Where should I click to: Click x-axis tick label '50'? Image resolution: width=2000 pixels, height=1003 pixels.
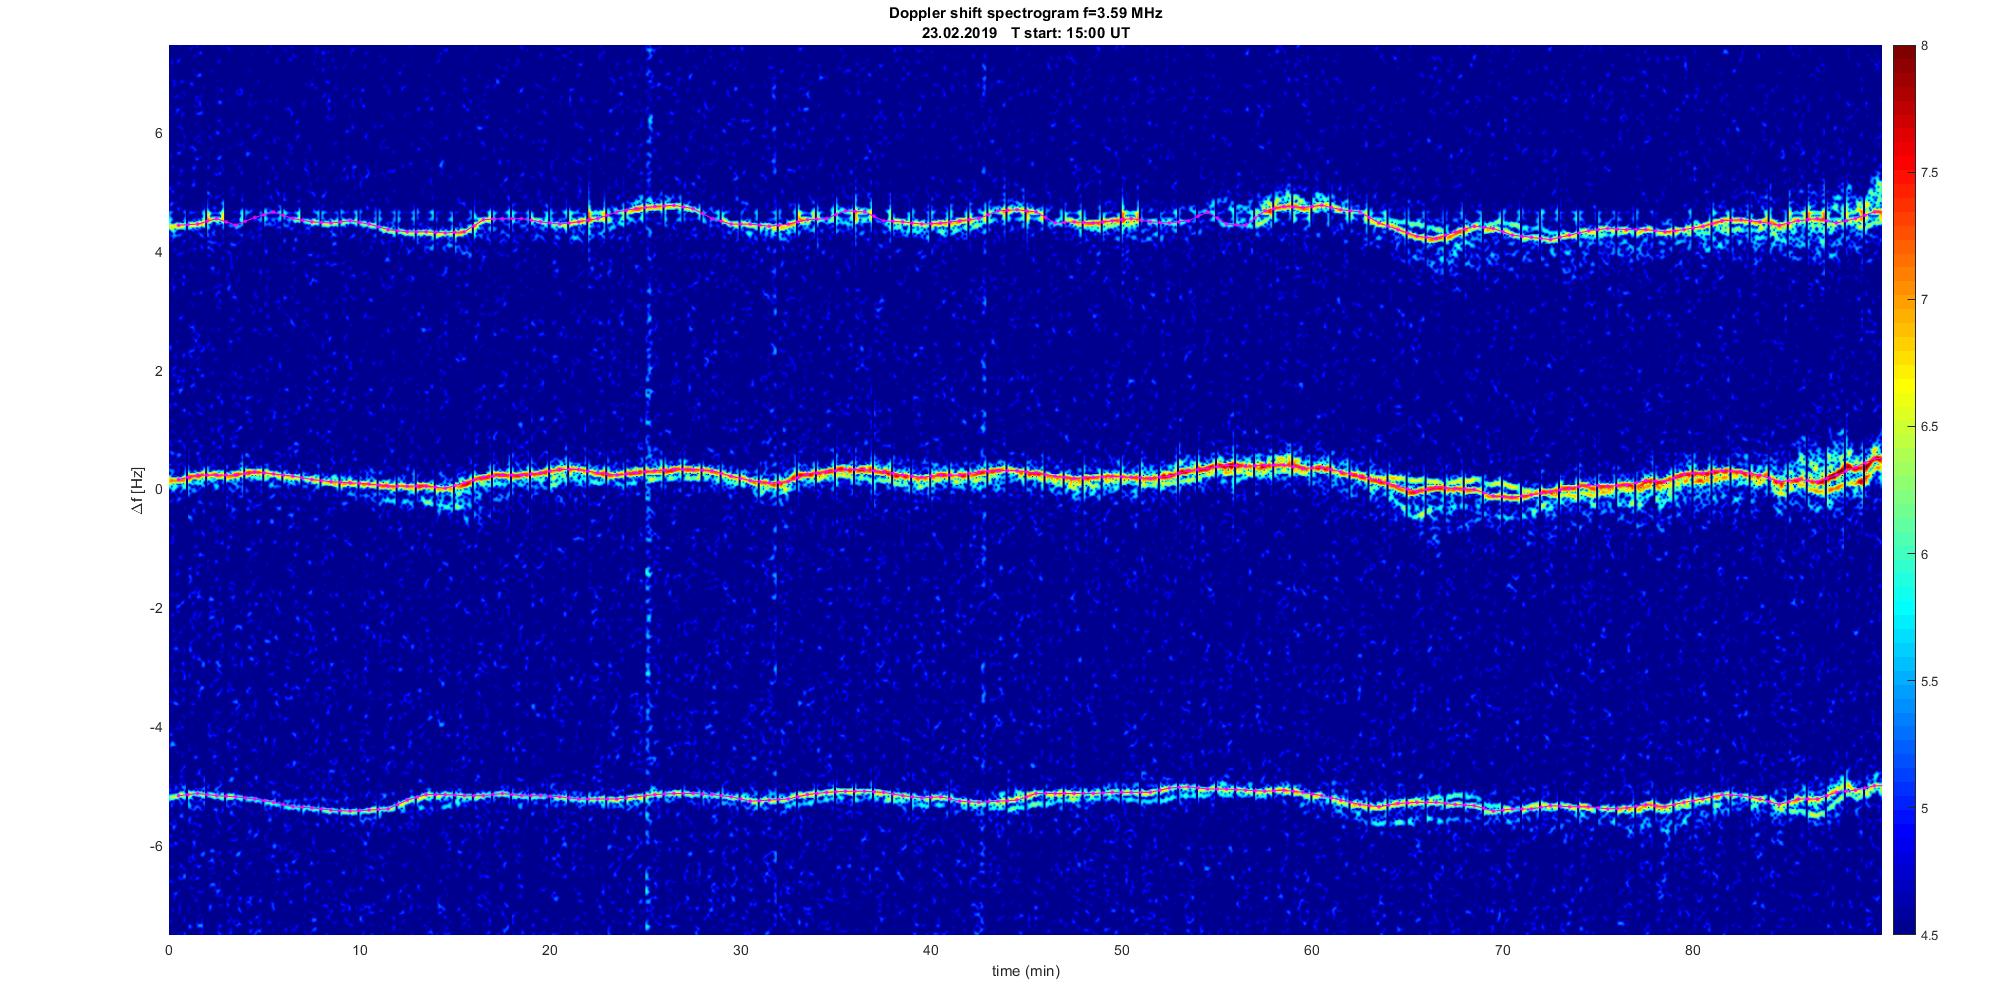(x=1121, y=950)
